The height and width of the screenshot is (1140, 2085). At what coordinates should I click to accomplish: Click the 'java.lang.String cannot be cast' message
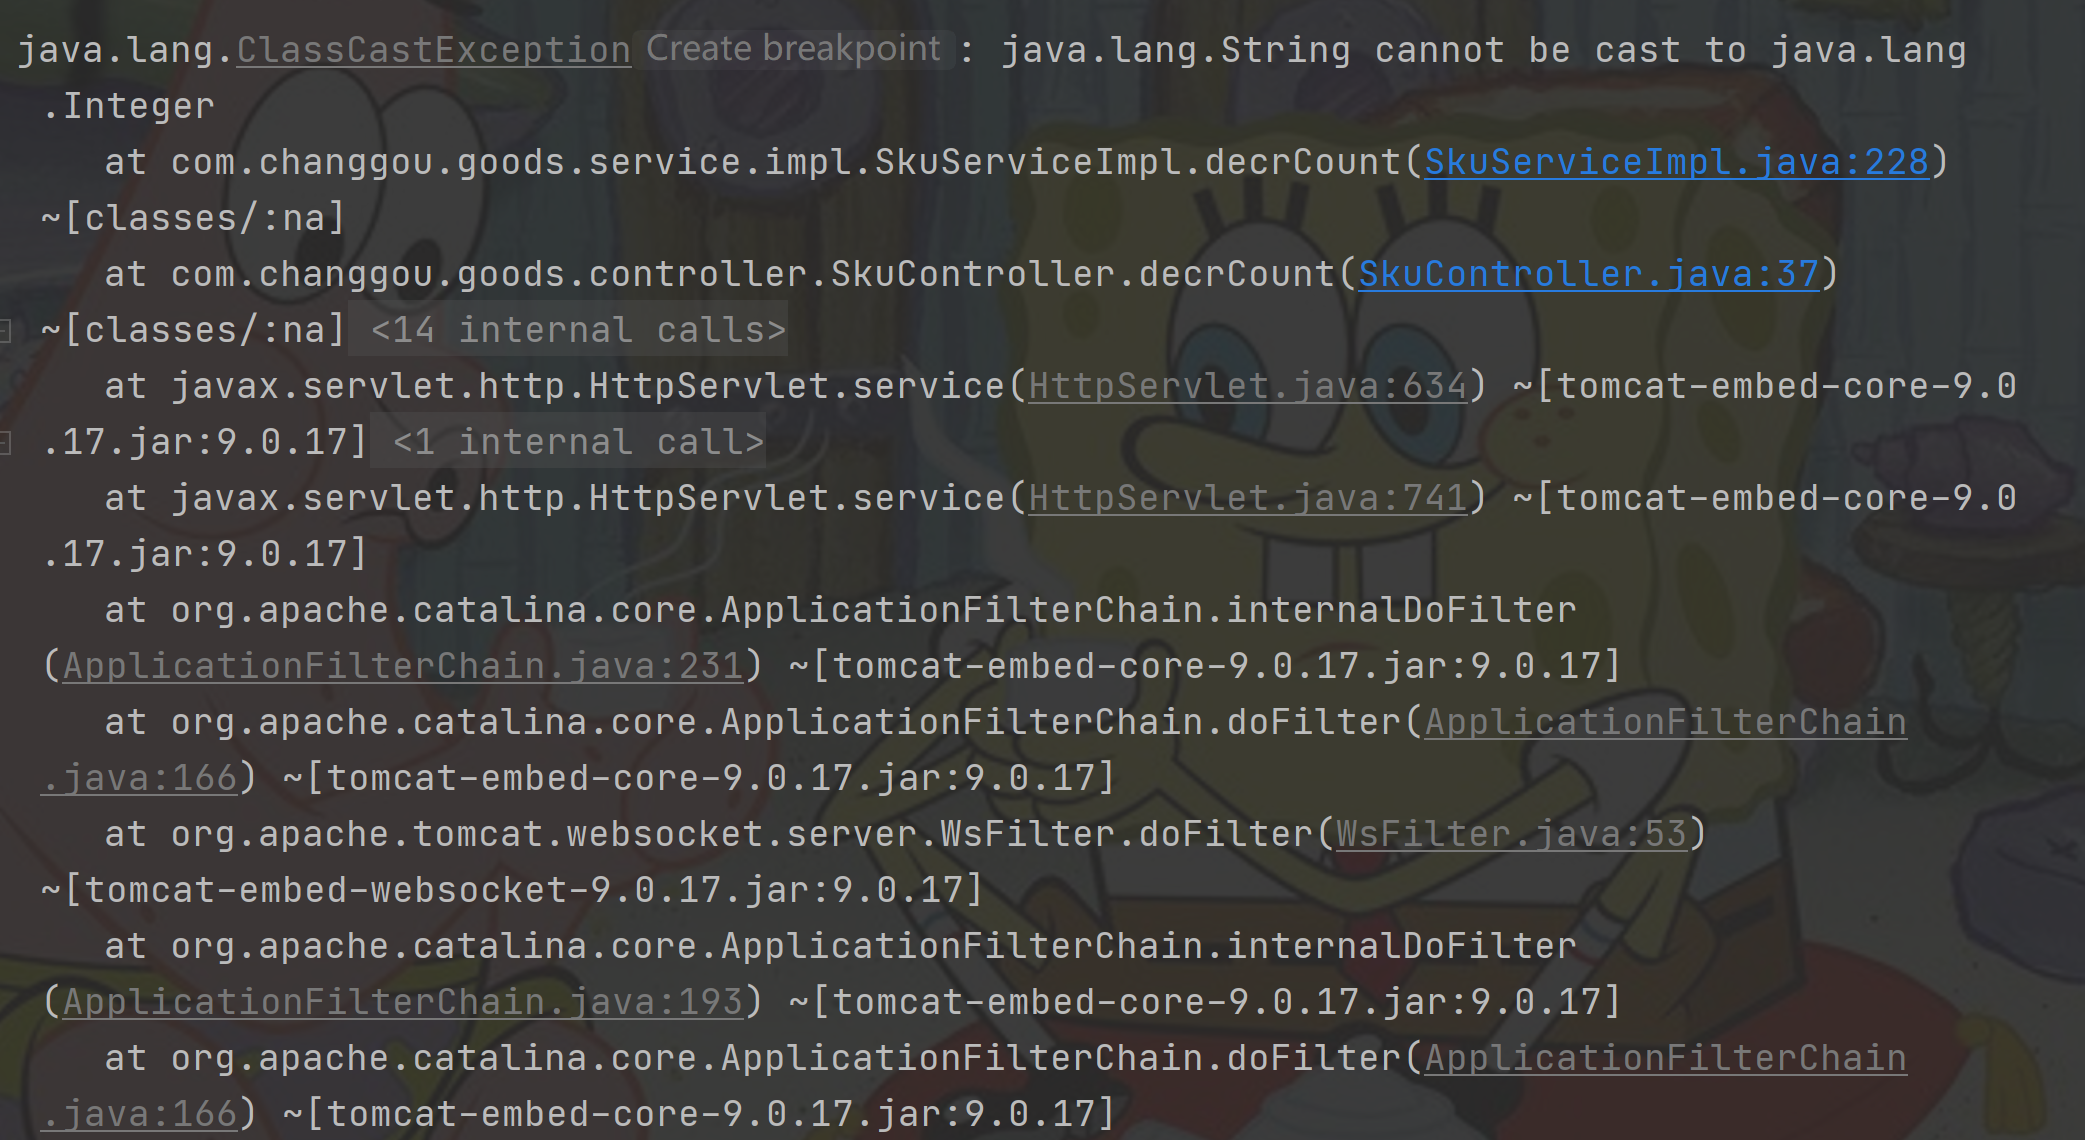click(x=1340, y=50)
